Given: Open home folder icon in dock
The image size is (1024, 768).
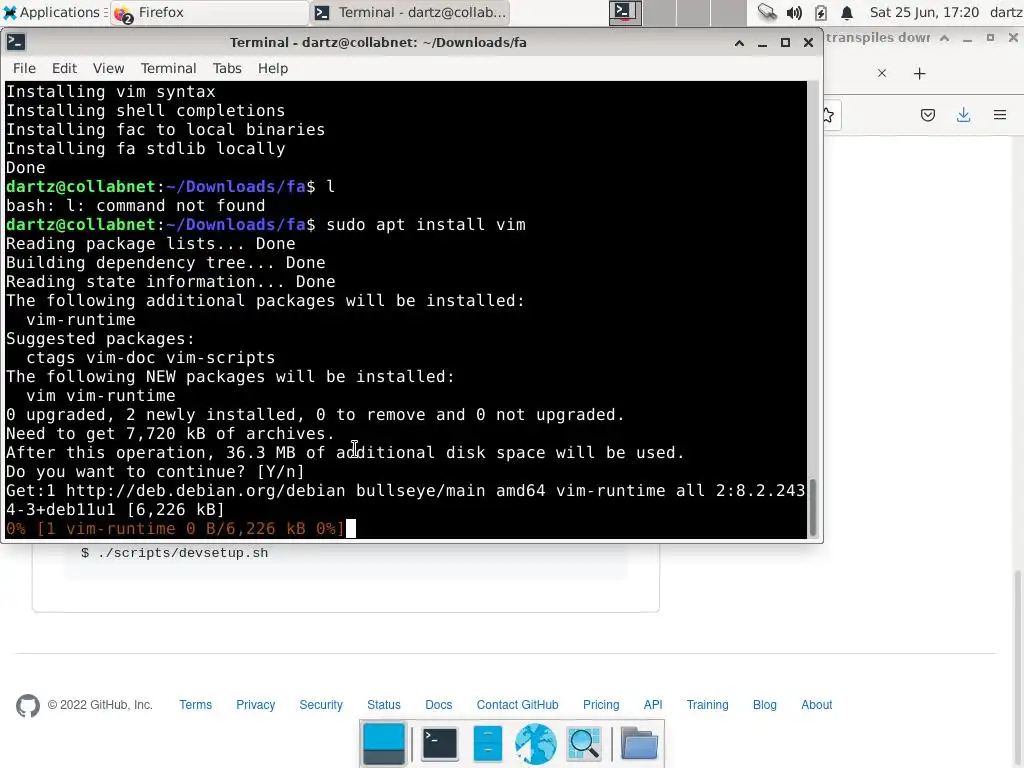Looking at the screenshot, I should [x=639, y=744].
